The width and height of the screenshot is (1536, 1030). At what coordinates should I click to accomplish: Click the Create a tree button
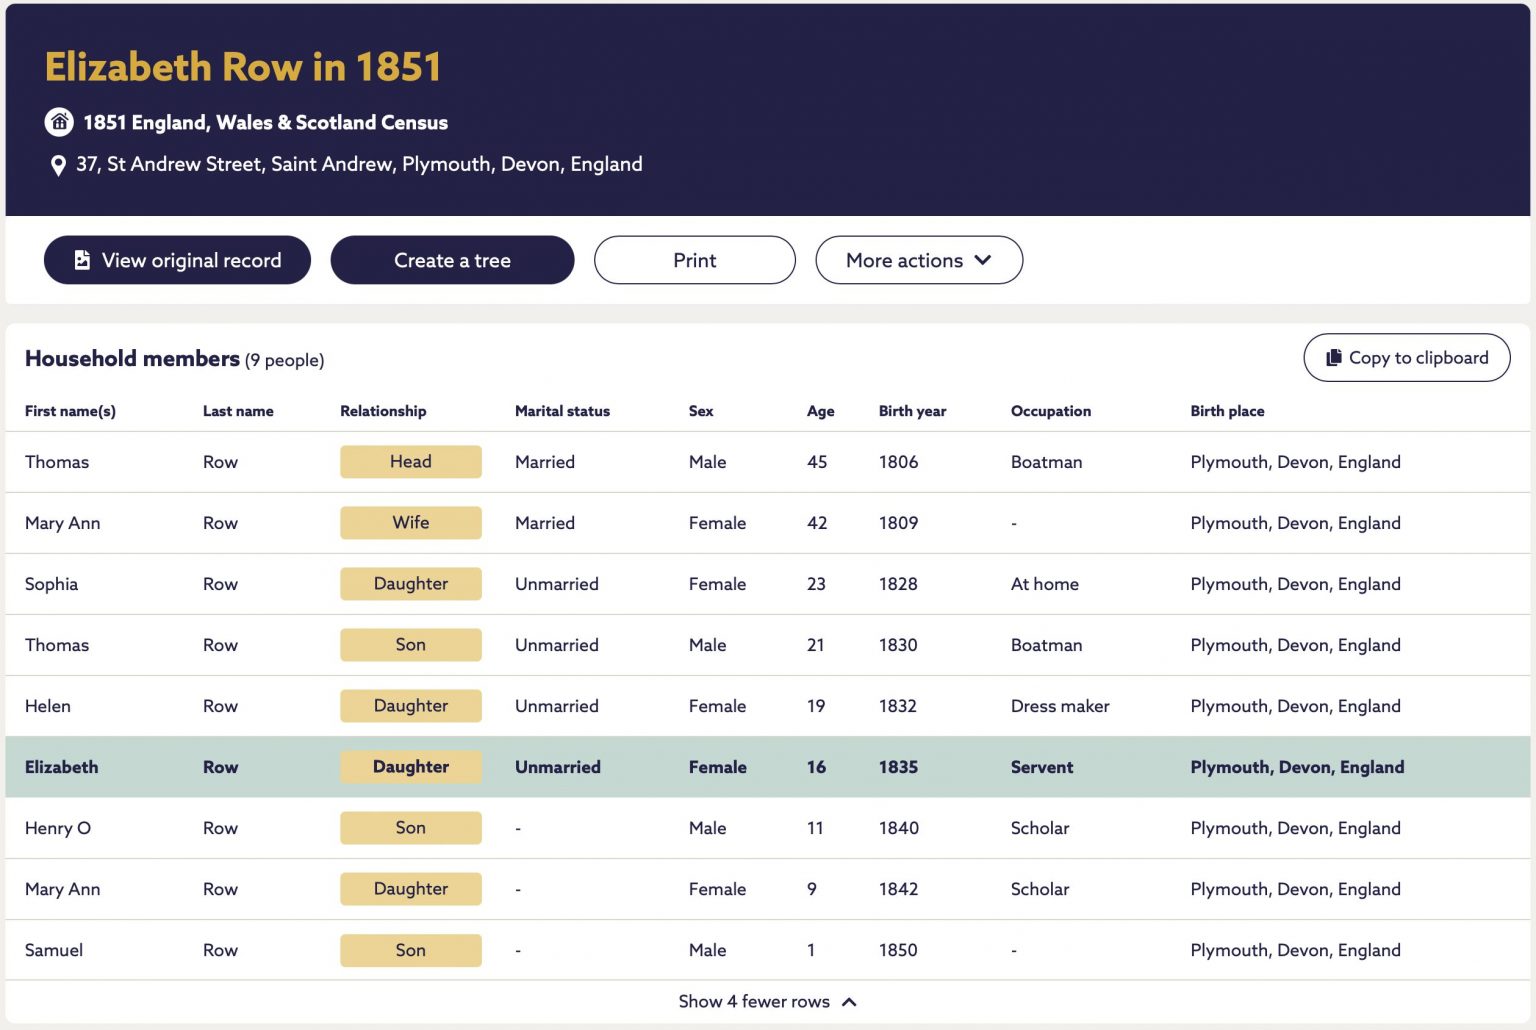click(452, 260)
